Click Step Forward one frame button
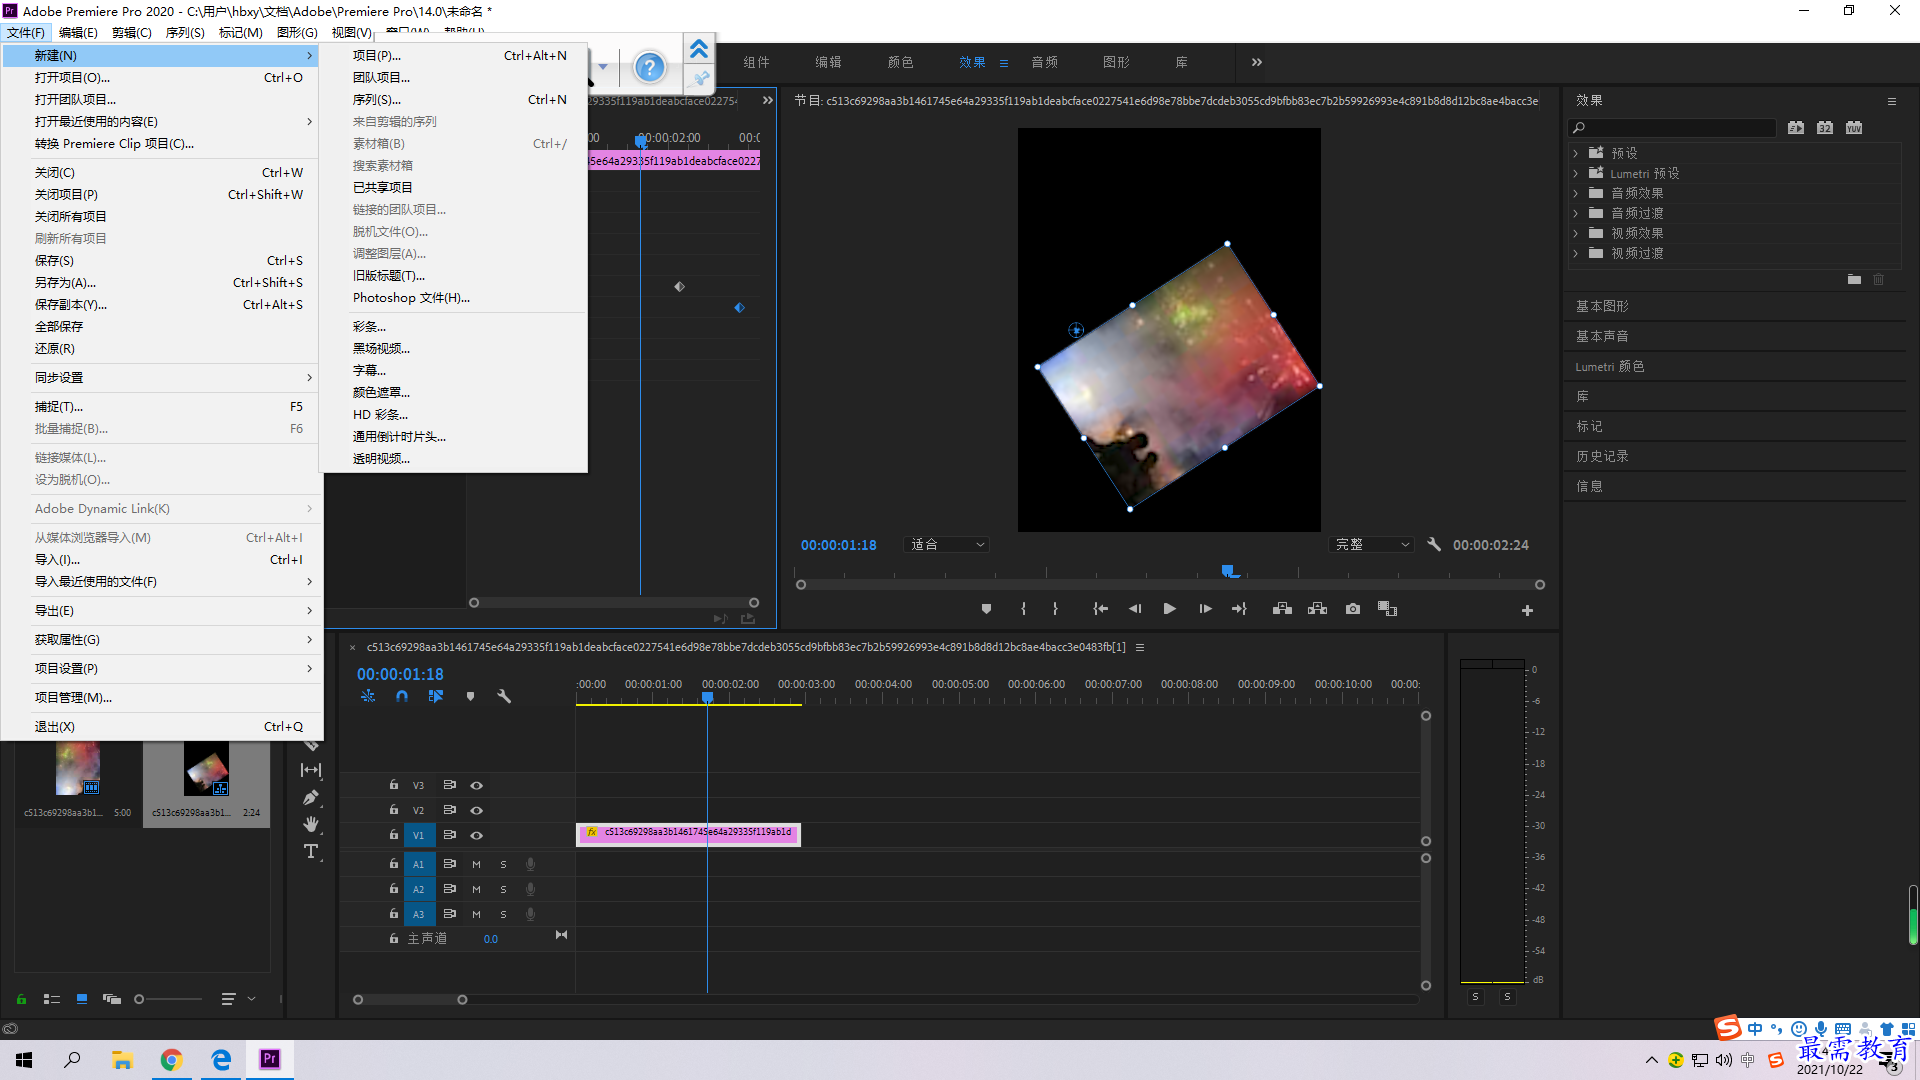 [x=1205, y=609]
